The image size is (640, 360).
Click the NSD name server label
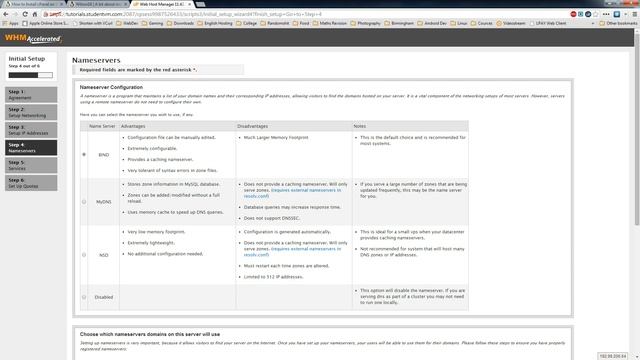104,255
